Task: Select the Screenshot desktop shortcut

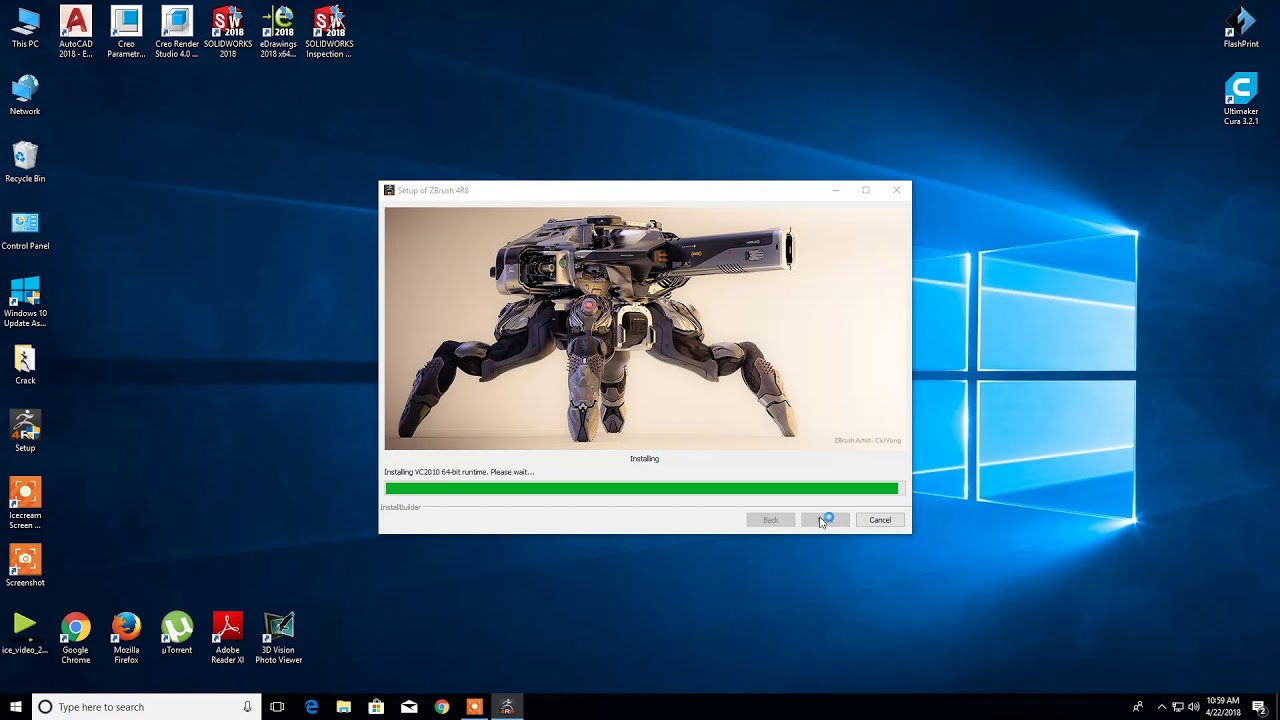Action: click(x=25, y=566)
